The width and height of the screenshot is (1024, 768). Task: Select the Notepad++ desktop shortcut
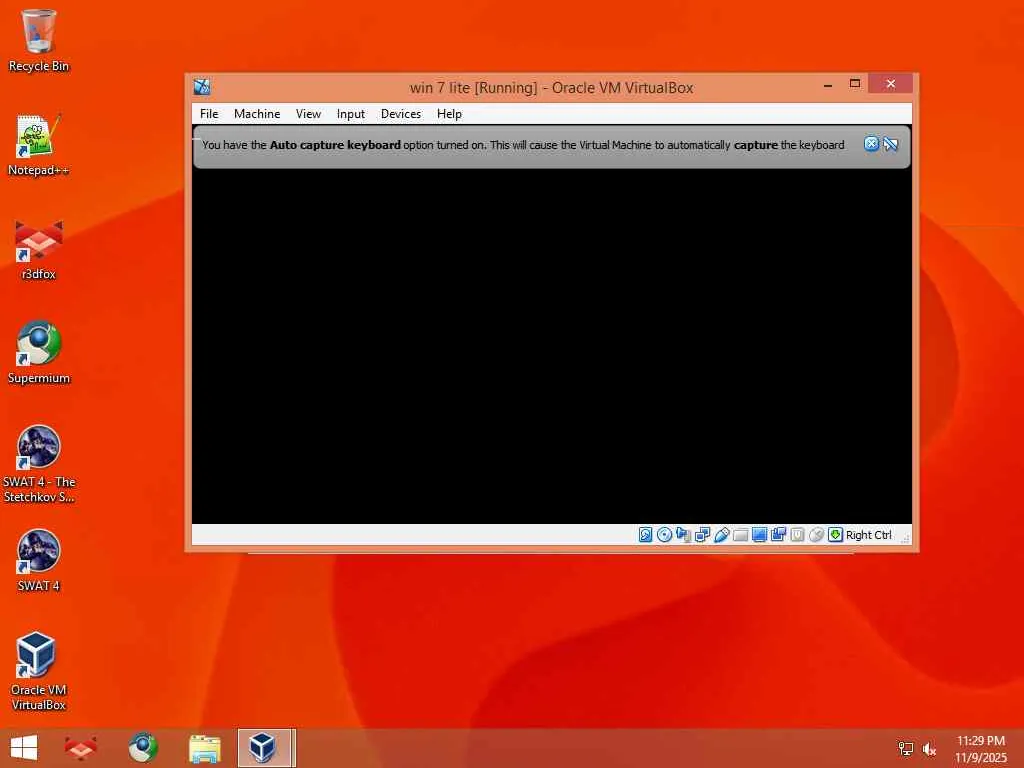tap(39, 145)
